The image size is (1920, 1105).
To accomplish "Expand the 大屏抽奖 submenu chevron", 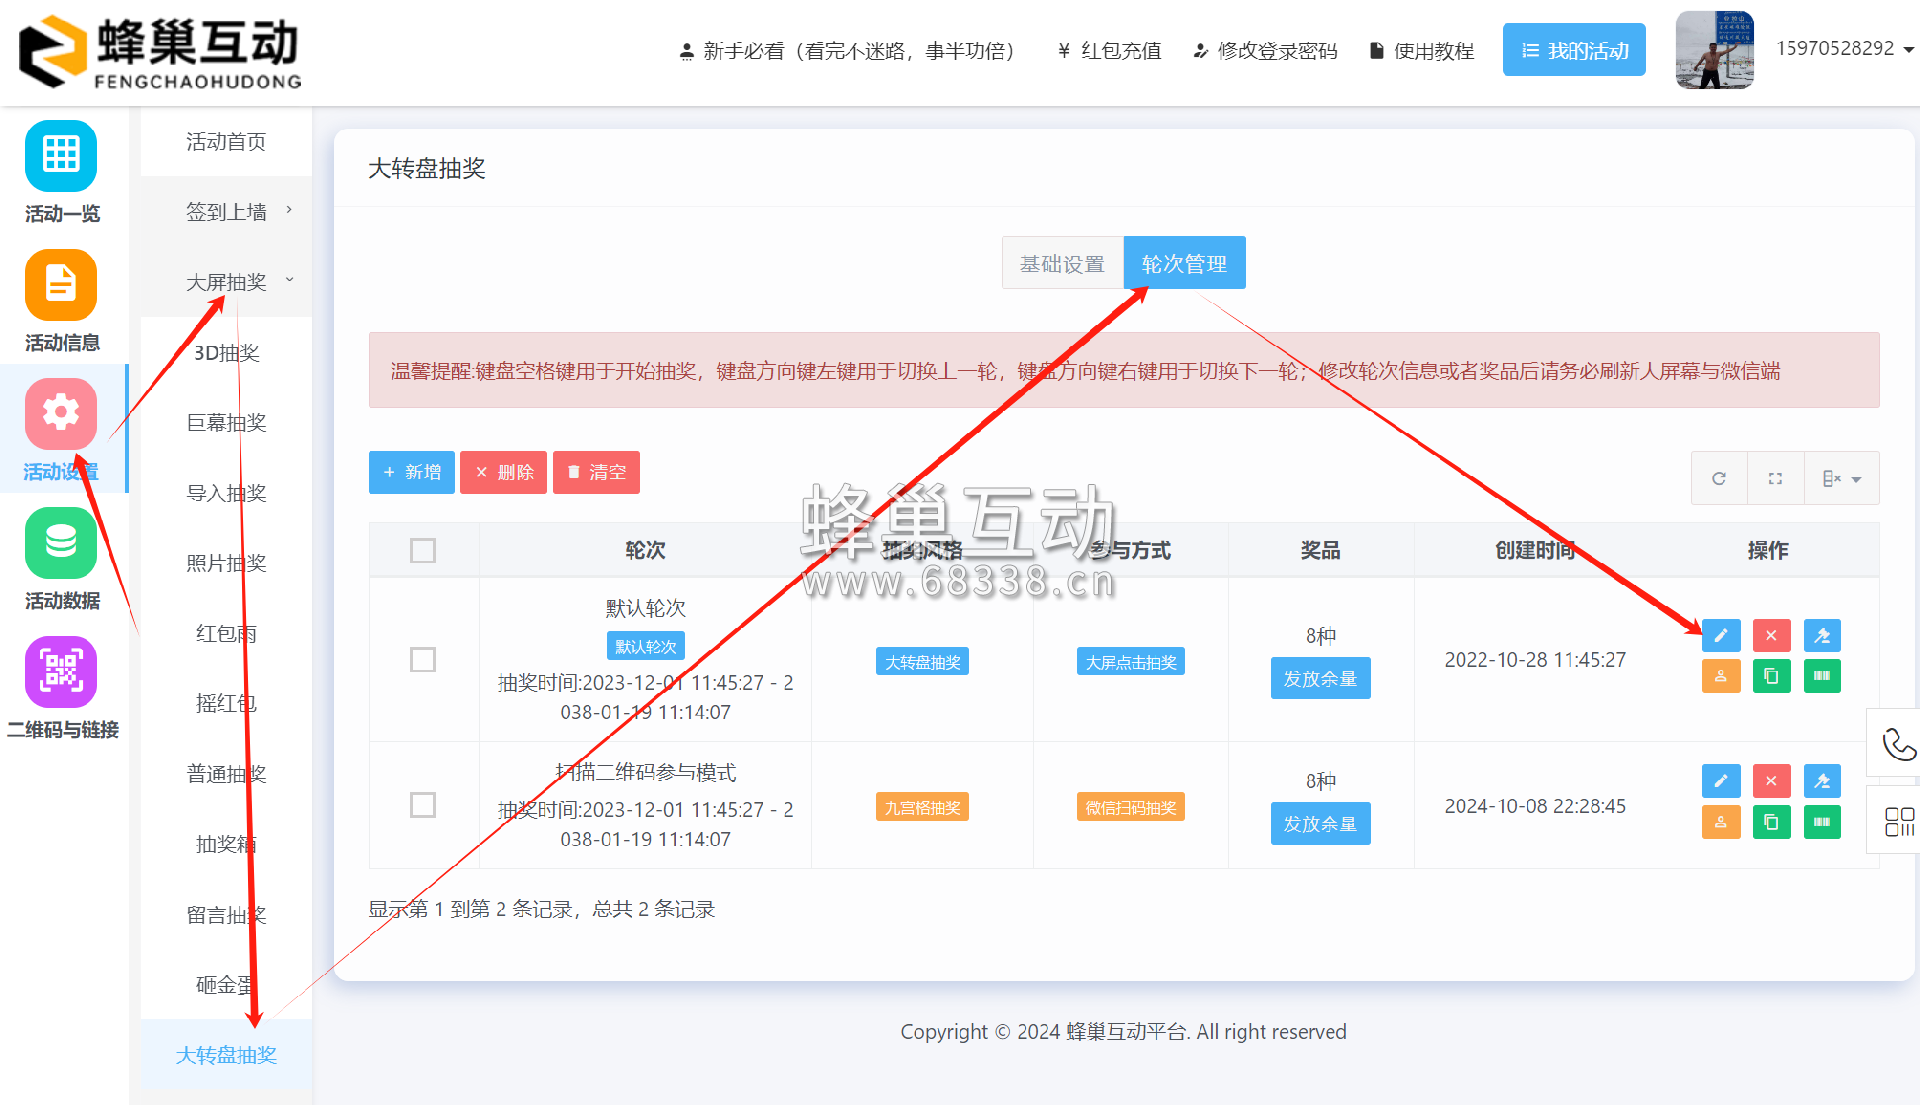I will click(x=289, y=281).
